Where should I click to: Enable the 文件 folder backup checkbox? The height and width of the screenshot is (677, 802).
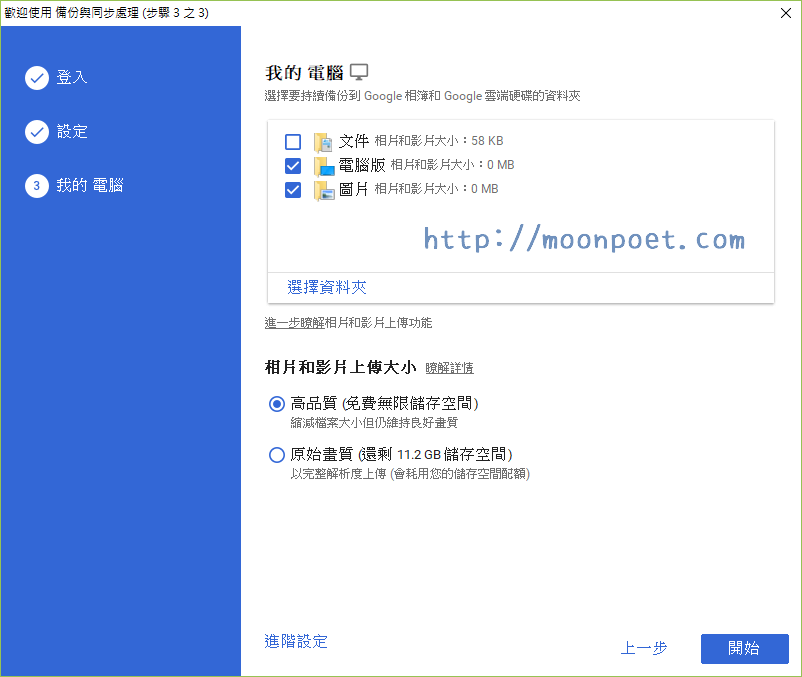coord(293,141)
